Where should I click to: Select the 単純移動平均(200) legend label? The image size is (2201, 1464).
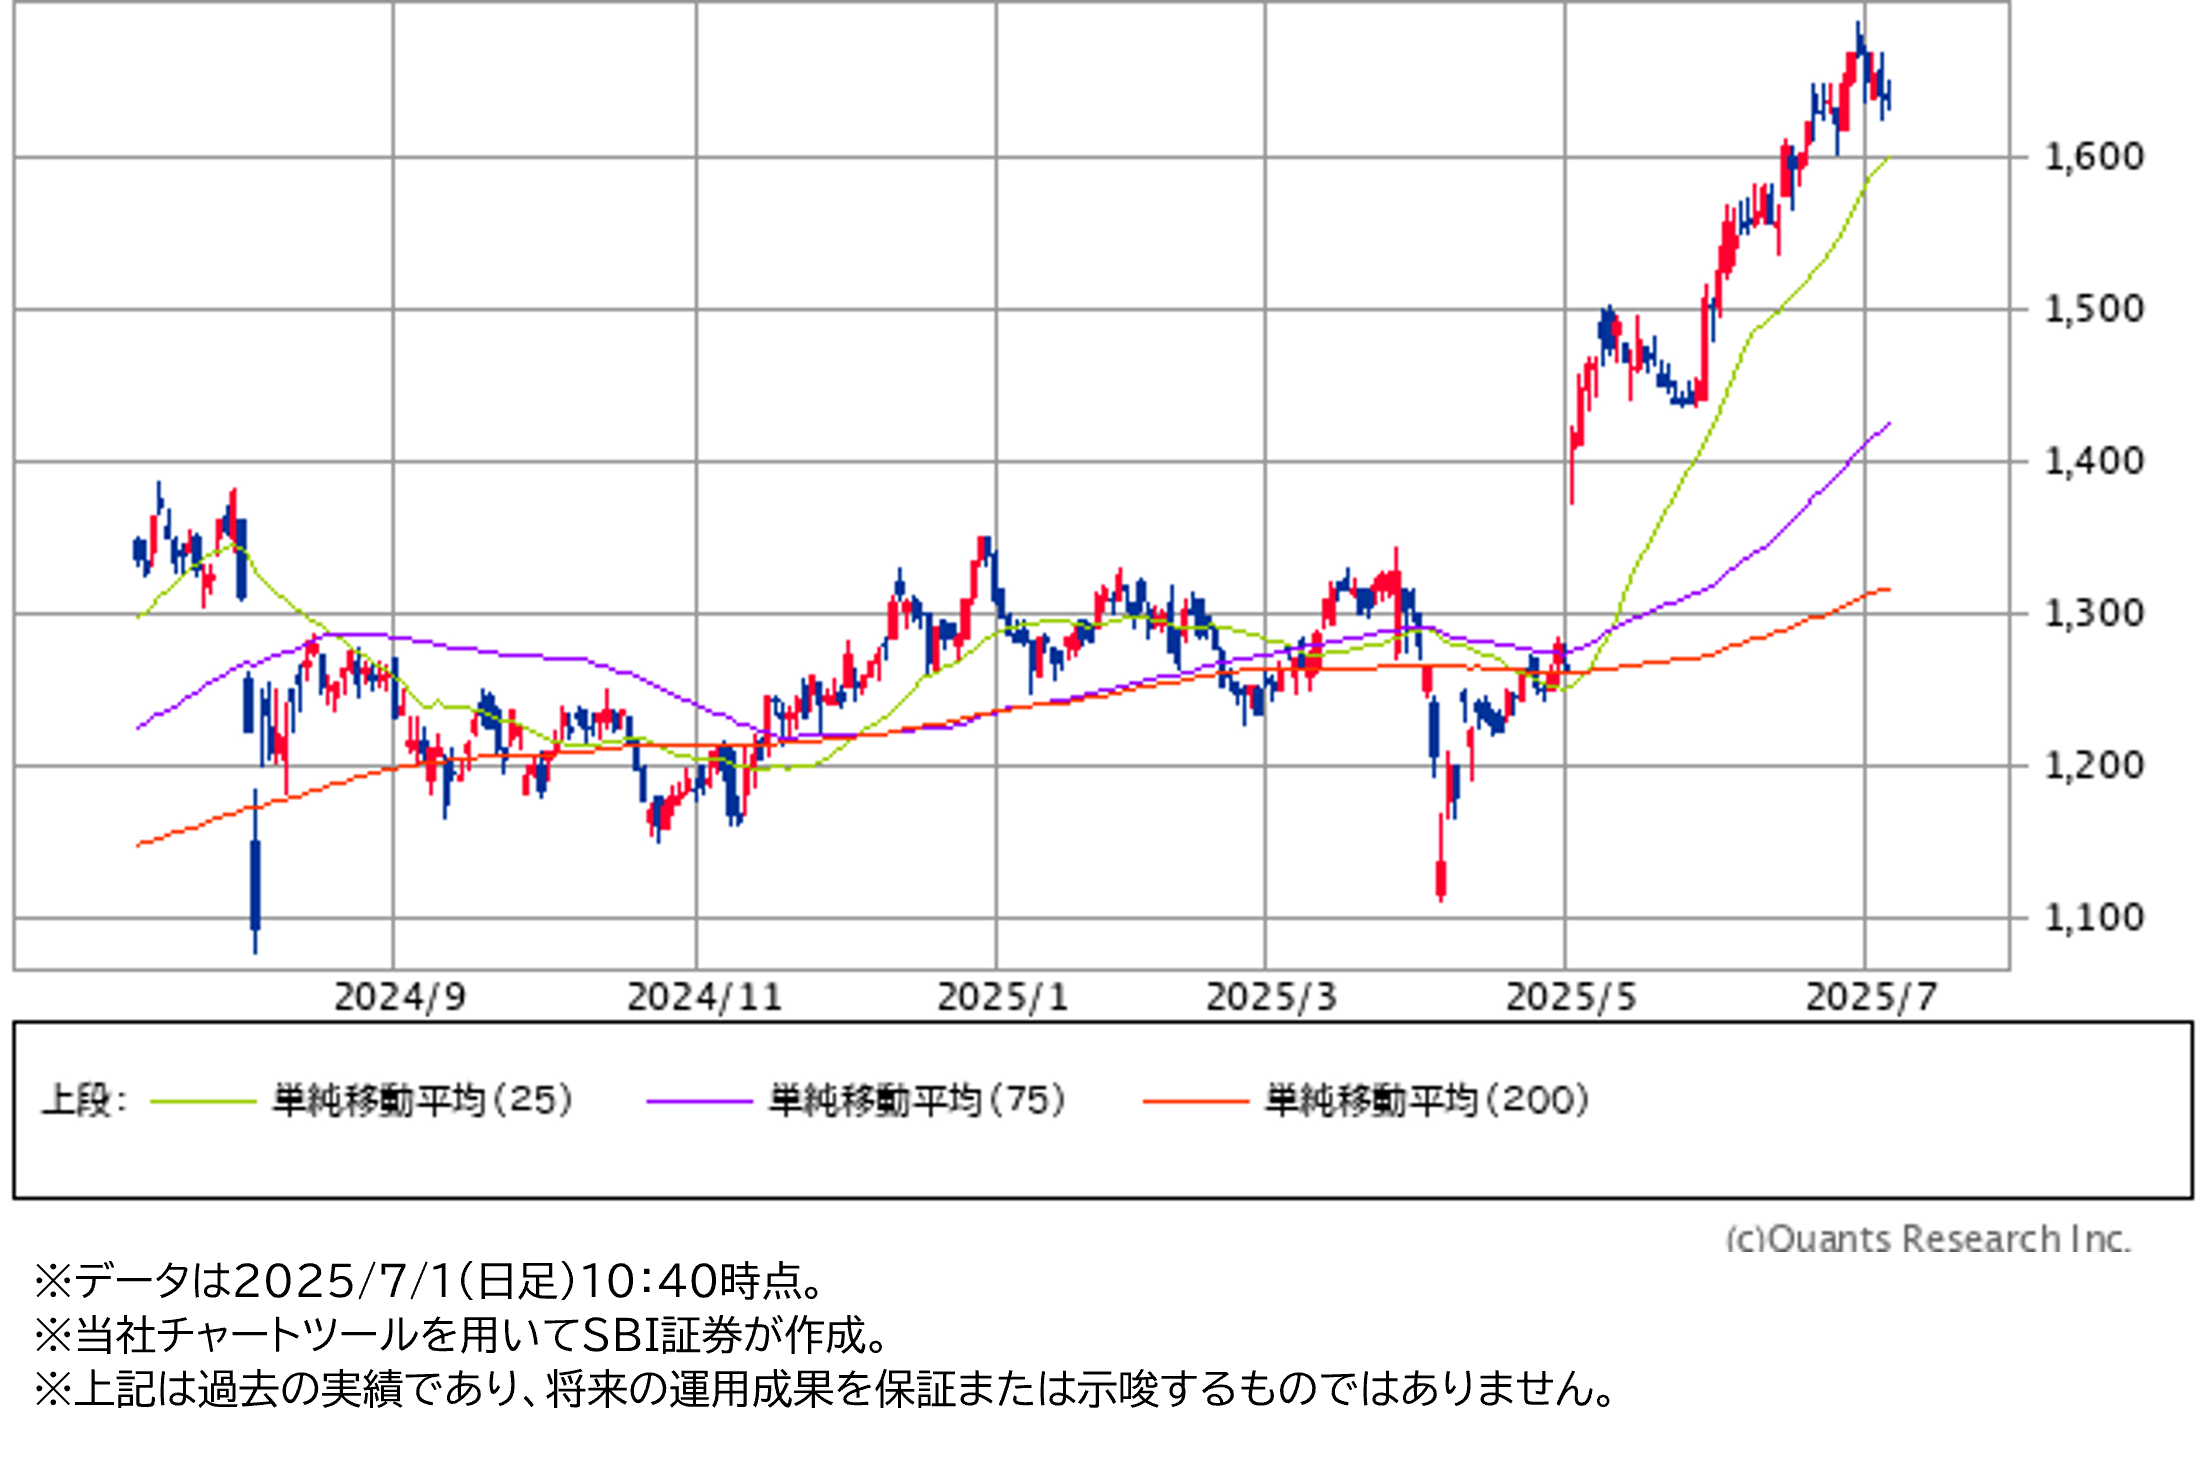1427,1100
